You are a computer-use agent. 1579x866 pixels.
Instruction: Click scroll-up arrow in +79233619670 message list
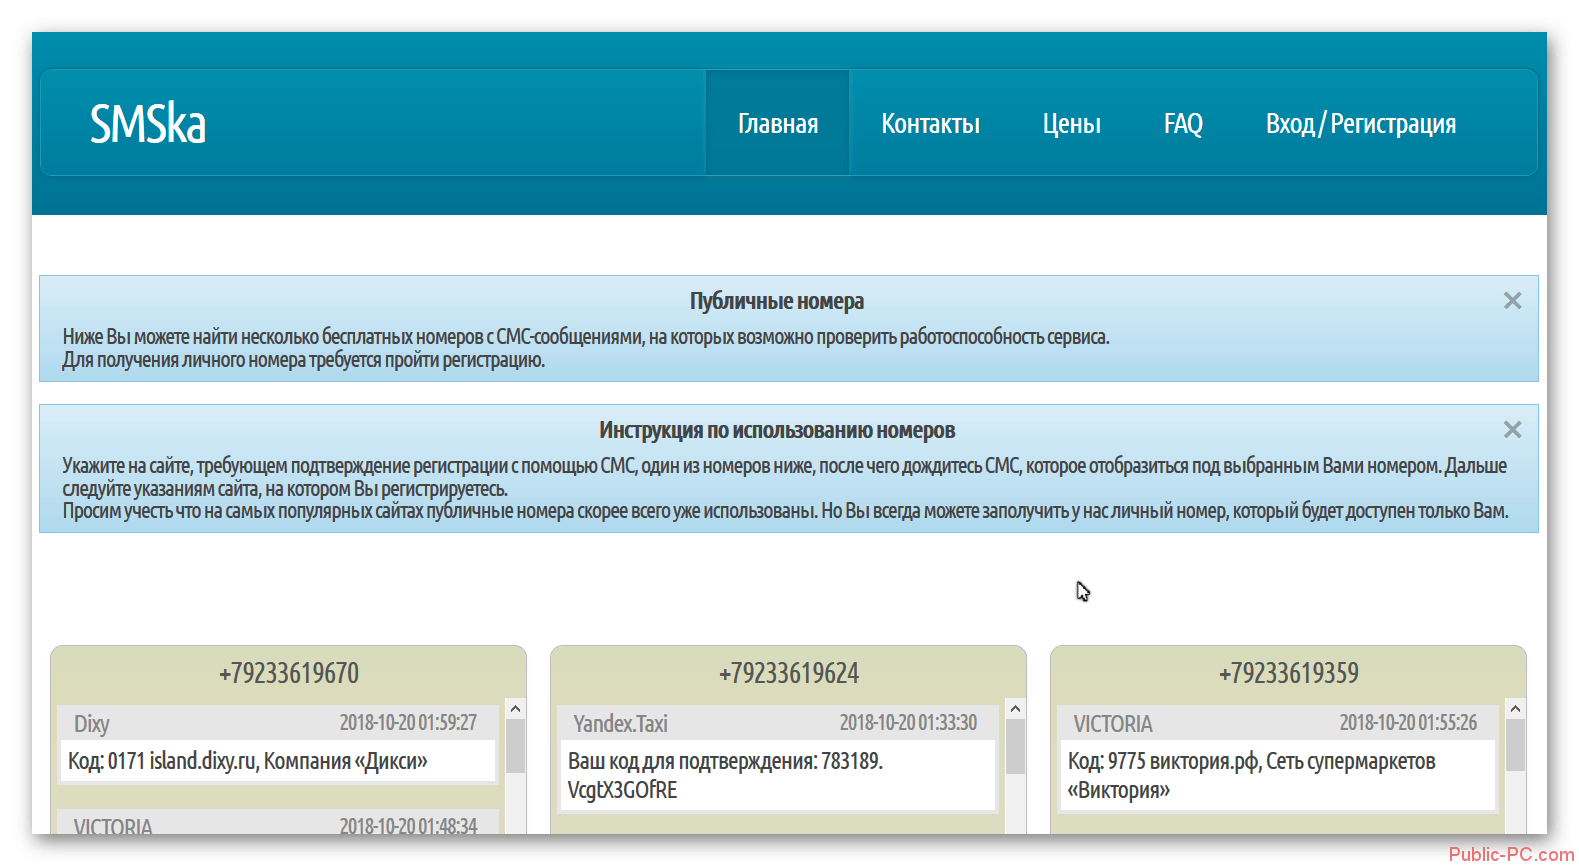(515, 709)
